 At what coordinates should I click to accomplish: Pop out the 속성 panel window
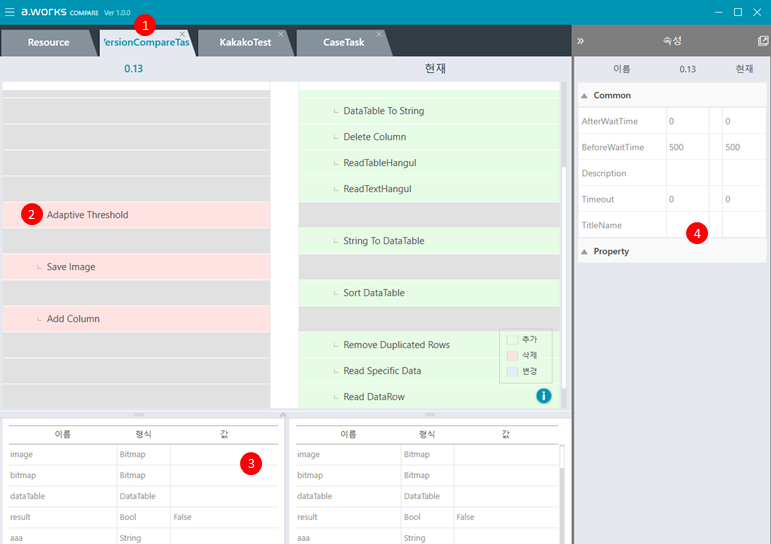(762, 42)
